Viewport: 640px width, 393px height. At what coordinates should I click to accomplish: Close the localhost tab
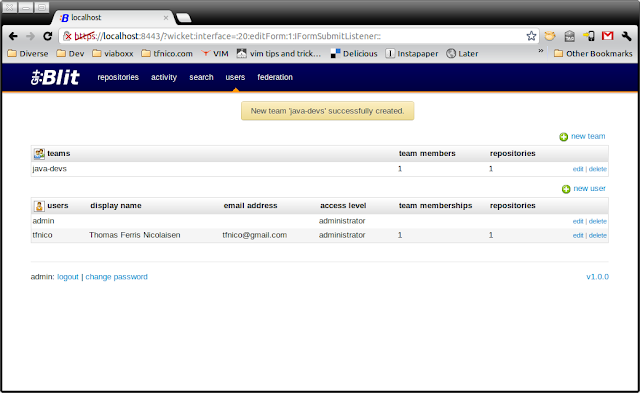(x=166, y=18)
